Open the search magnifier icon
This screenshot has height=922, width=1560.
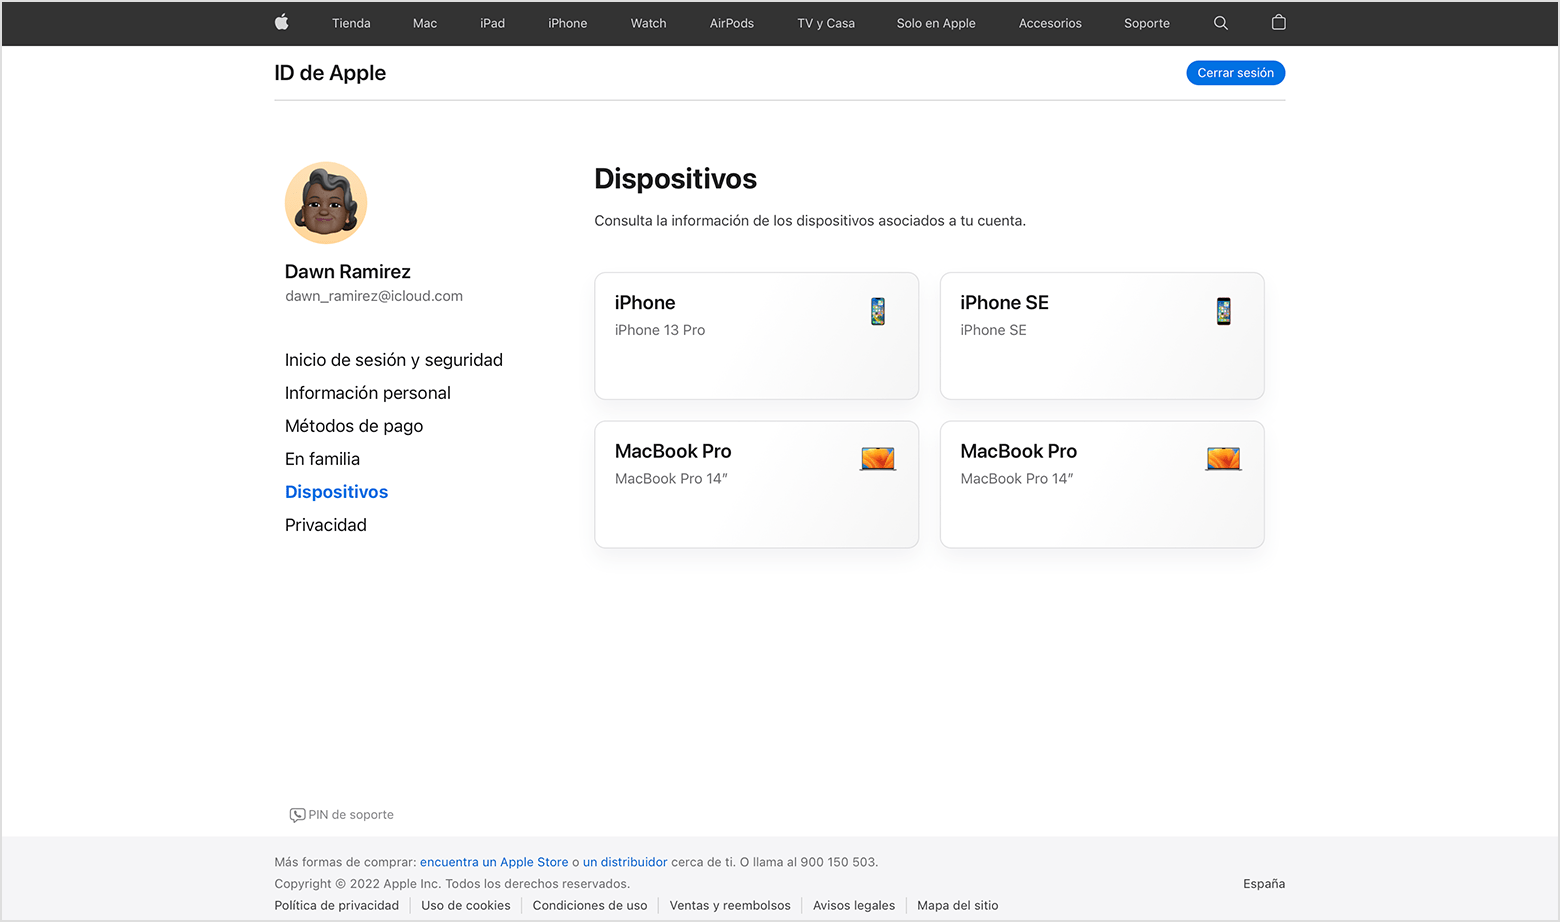[1221, 23]
